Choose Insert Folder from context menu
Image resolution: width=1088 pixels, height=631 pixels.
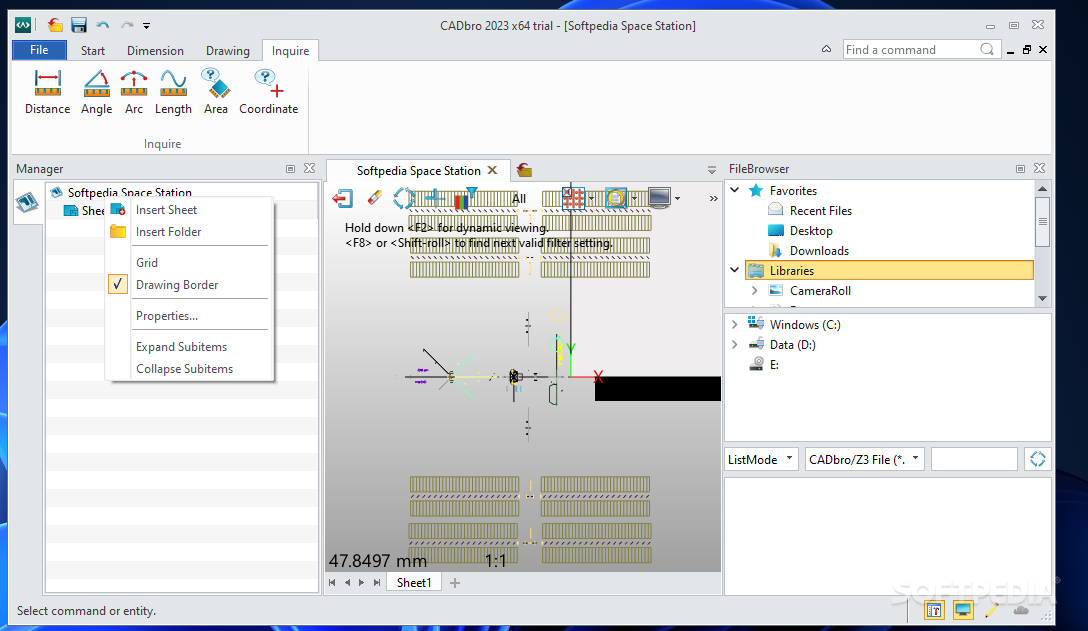point(189,232)
